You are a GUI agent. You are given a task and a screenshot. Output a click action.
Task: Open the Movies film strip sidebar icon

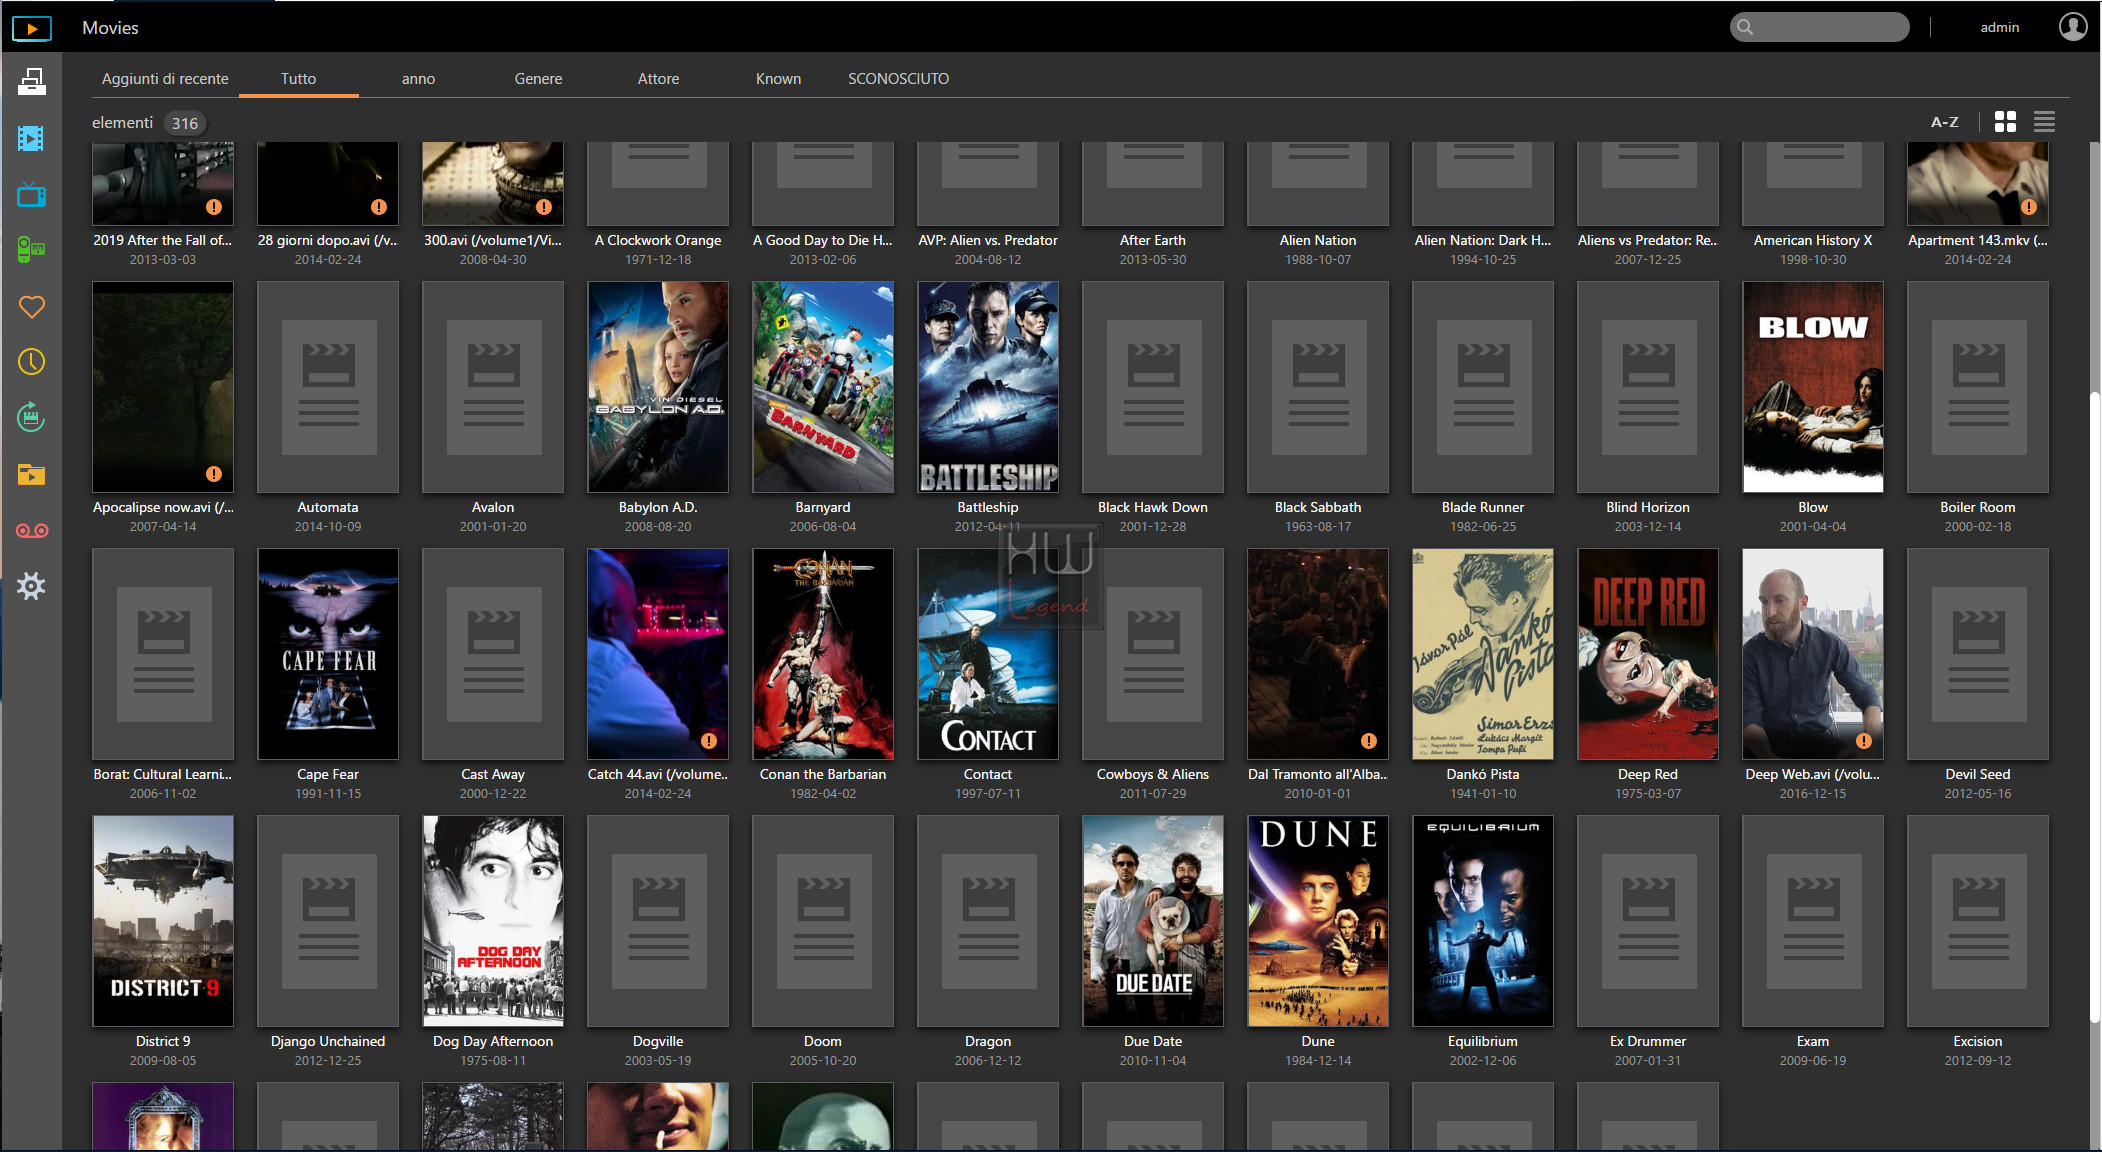[x=31, y=138]
